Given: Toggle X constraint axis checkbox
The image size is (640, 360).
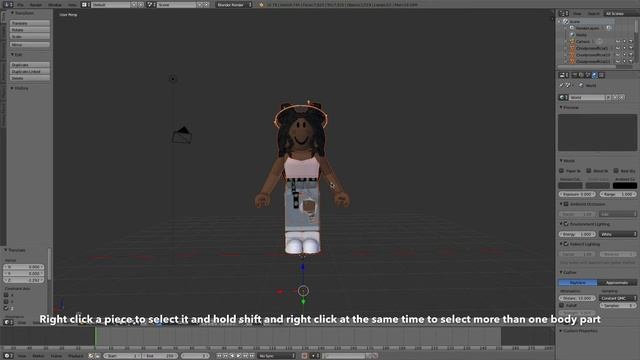Looking at the screenshot, I should (x=6, y=295).
